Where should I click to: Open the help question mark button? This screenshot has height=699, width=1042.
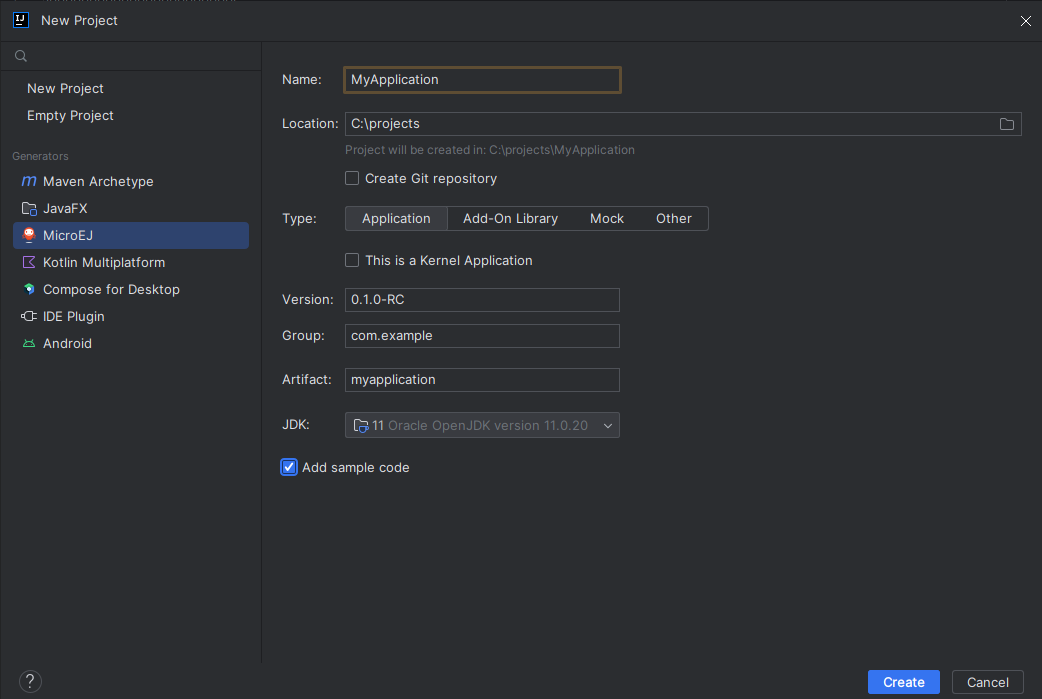point(29,680)
